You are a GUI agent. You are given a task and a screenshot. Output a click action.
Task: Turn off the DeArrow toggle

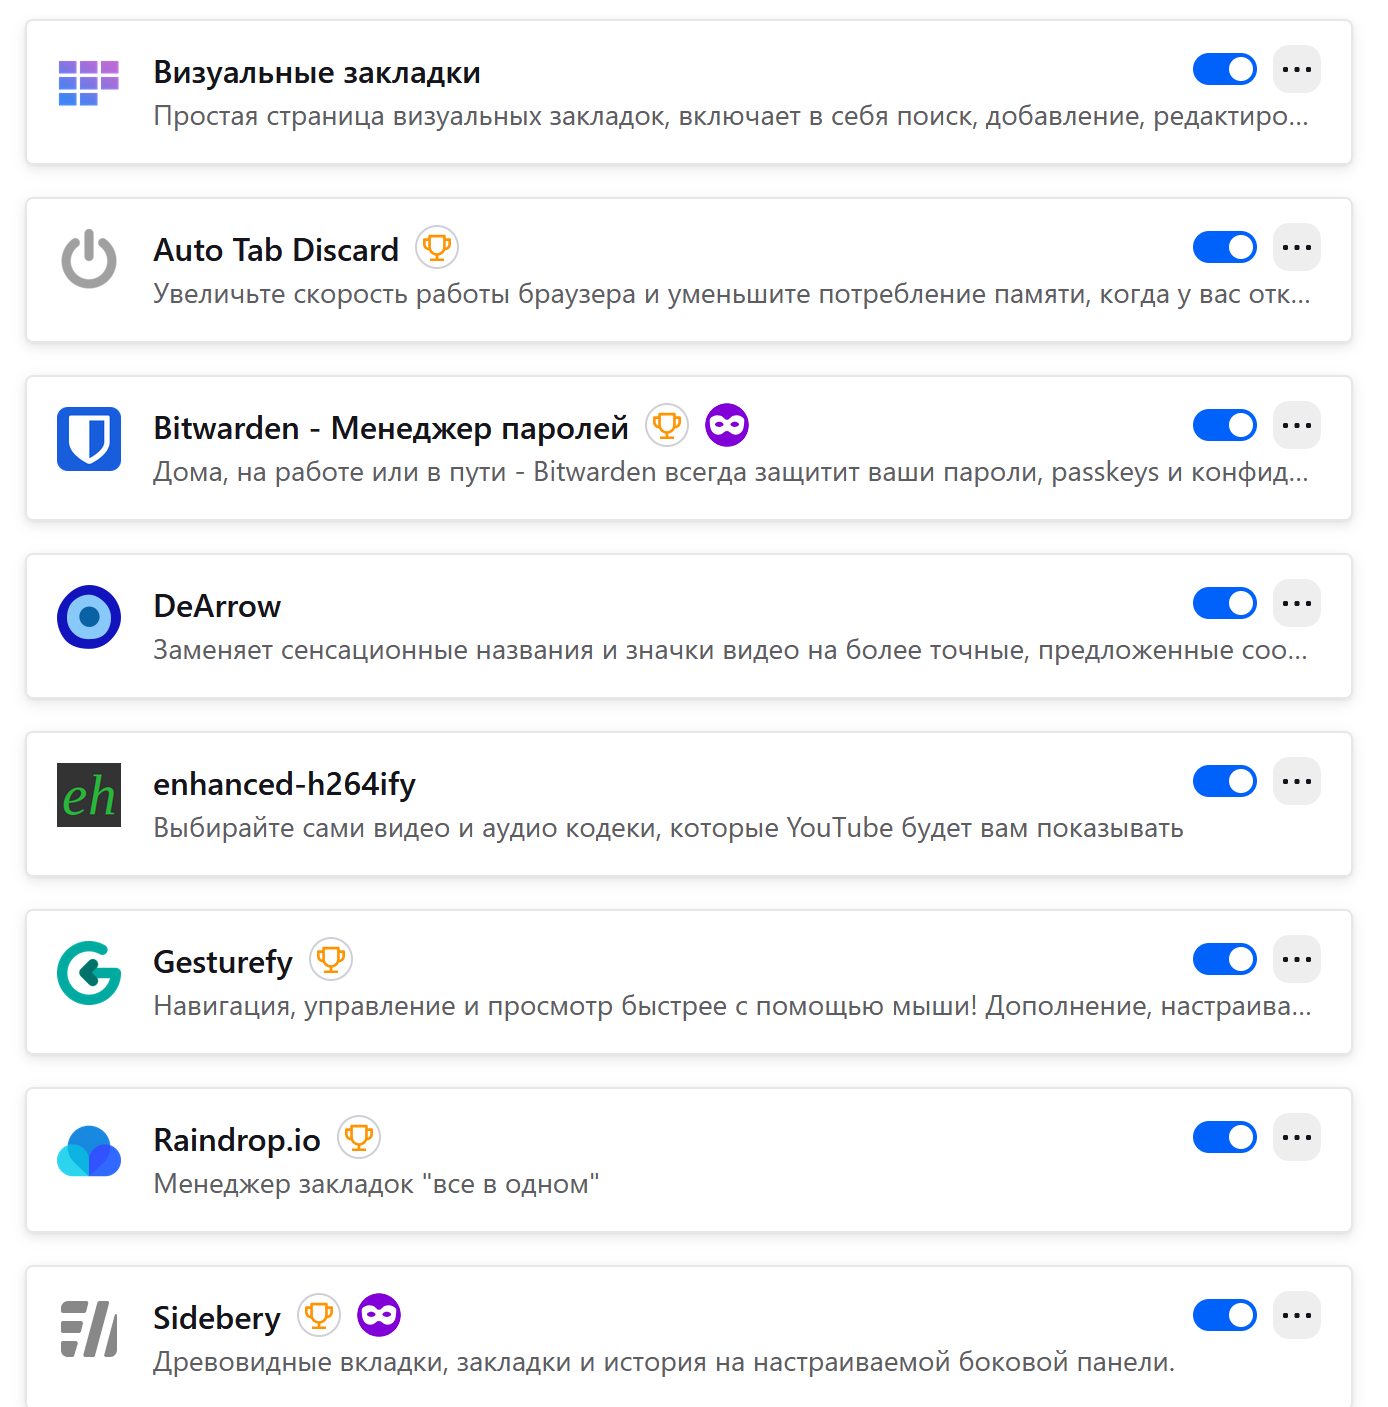(x=1224, y=604)
